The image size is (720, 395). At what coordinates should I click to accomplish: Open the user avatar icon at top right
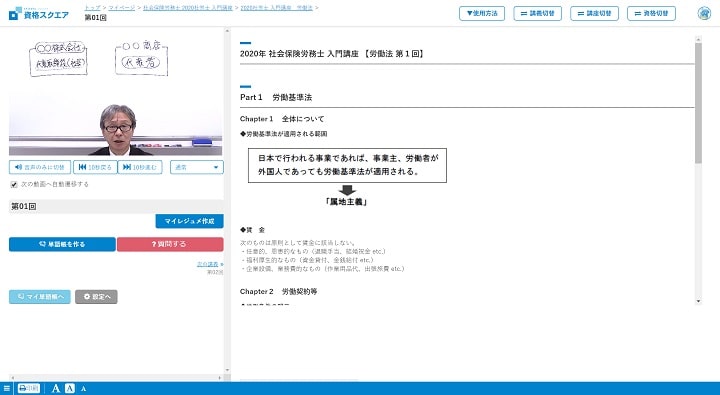[704, 13]
